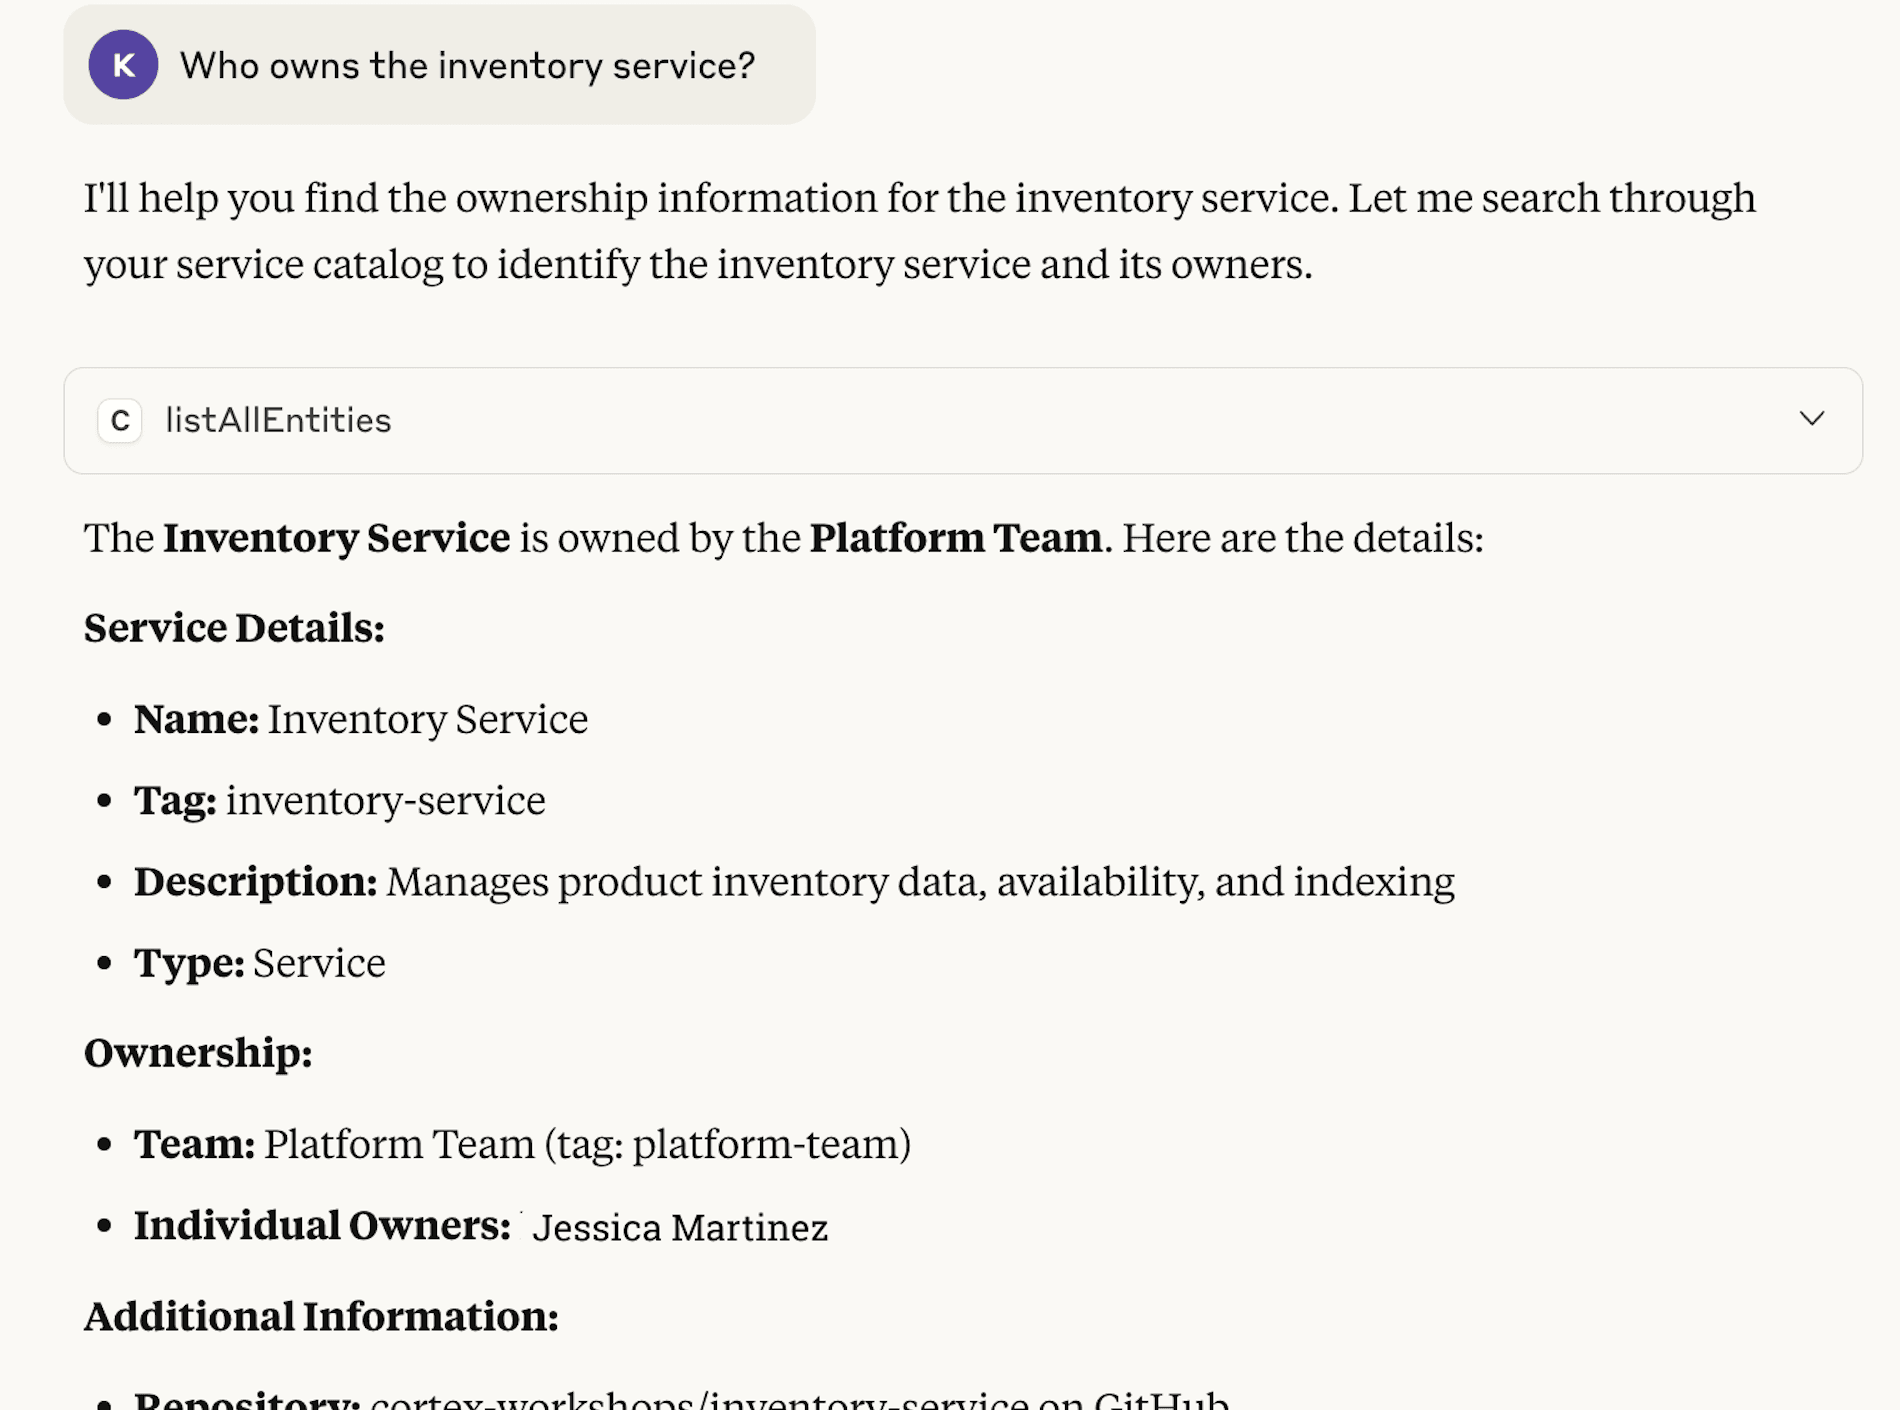Click the "inventory-service" tag value

pos(385,800)
